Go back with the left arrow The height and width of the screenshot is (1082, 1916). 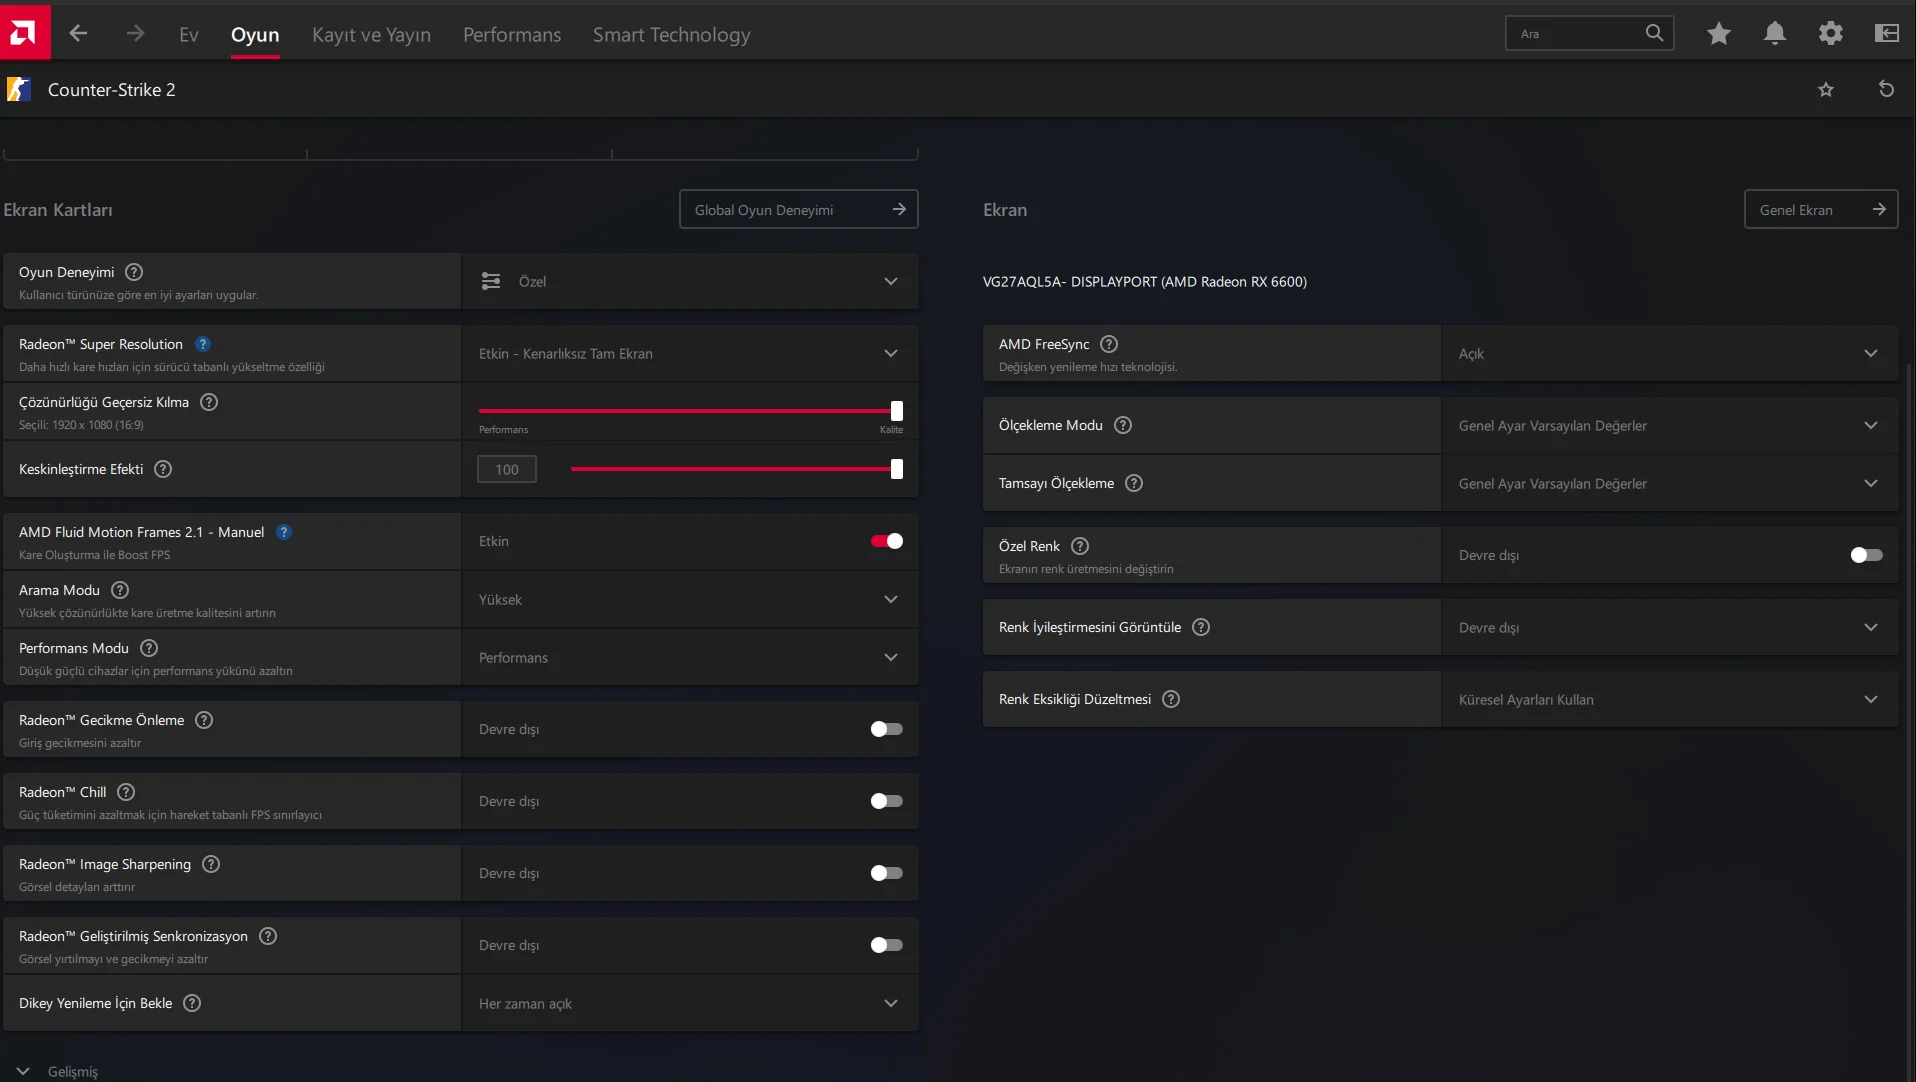coord(78,34)
